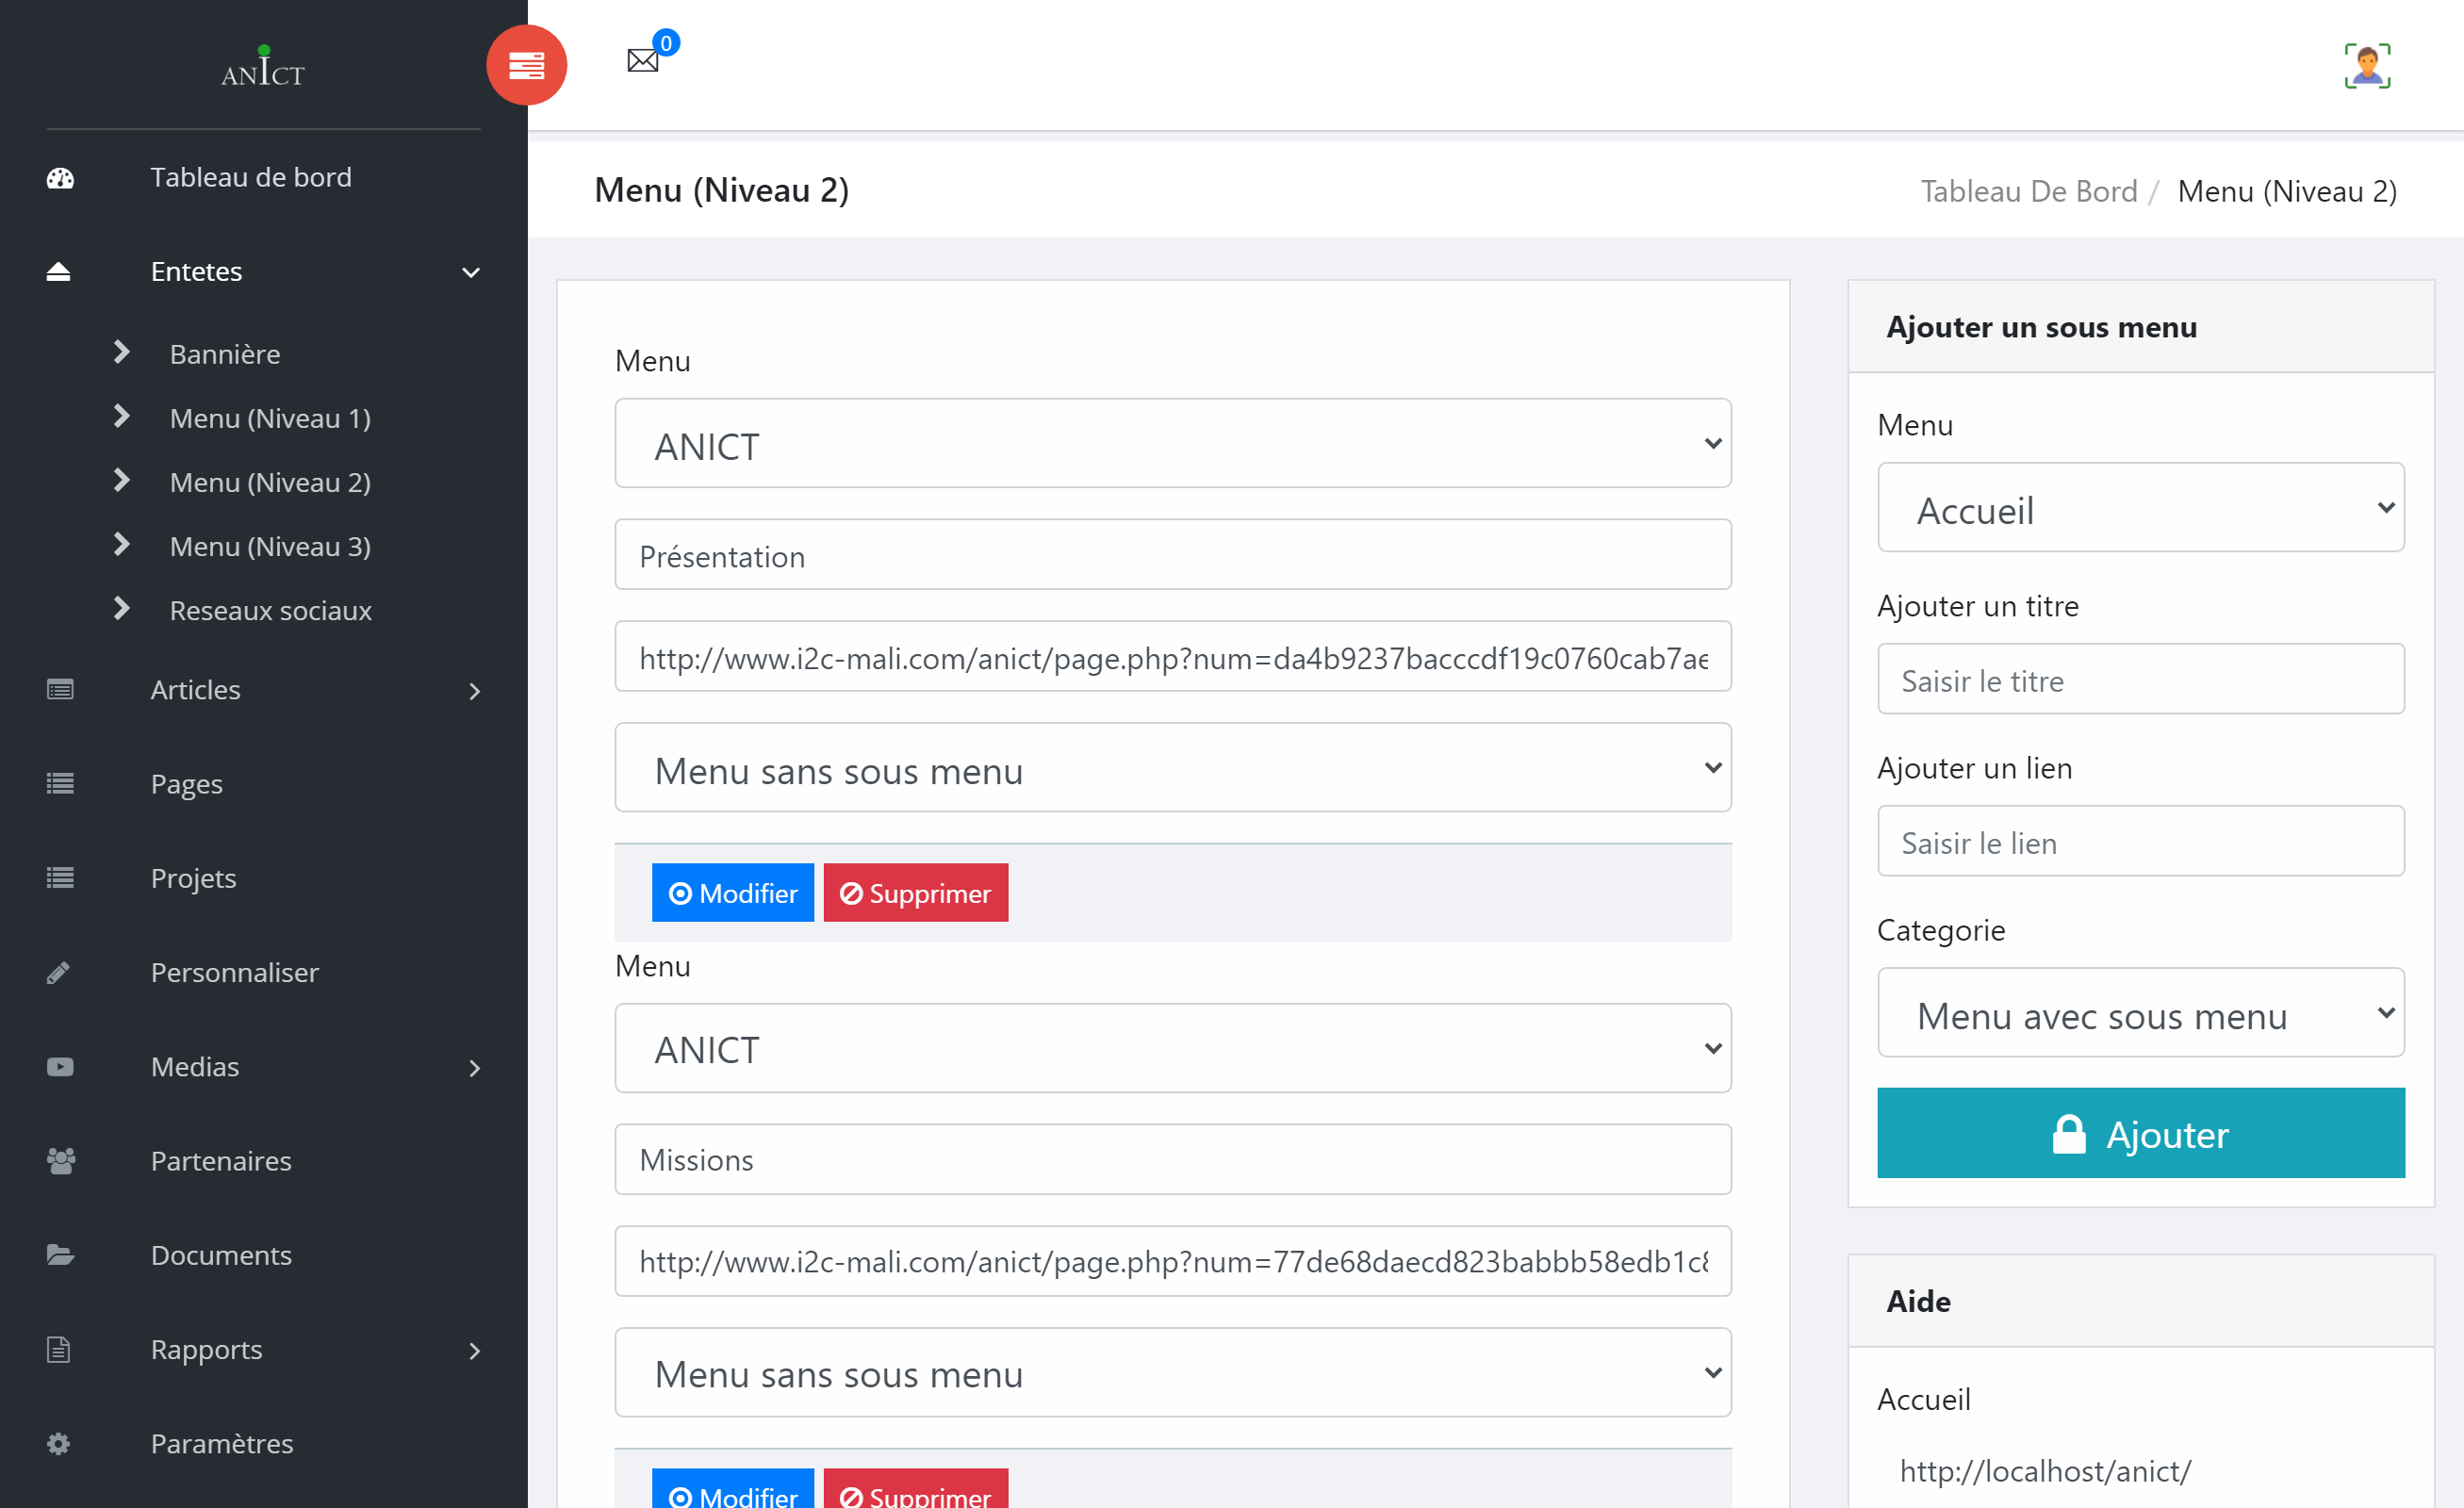Open the mail envelope notifications icon

coord(643,60)
